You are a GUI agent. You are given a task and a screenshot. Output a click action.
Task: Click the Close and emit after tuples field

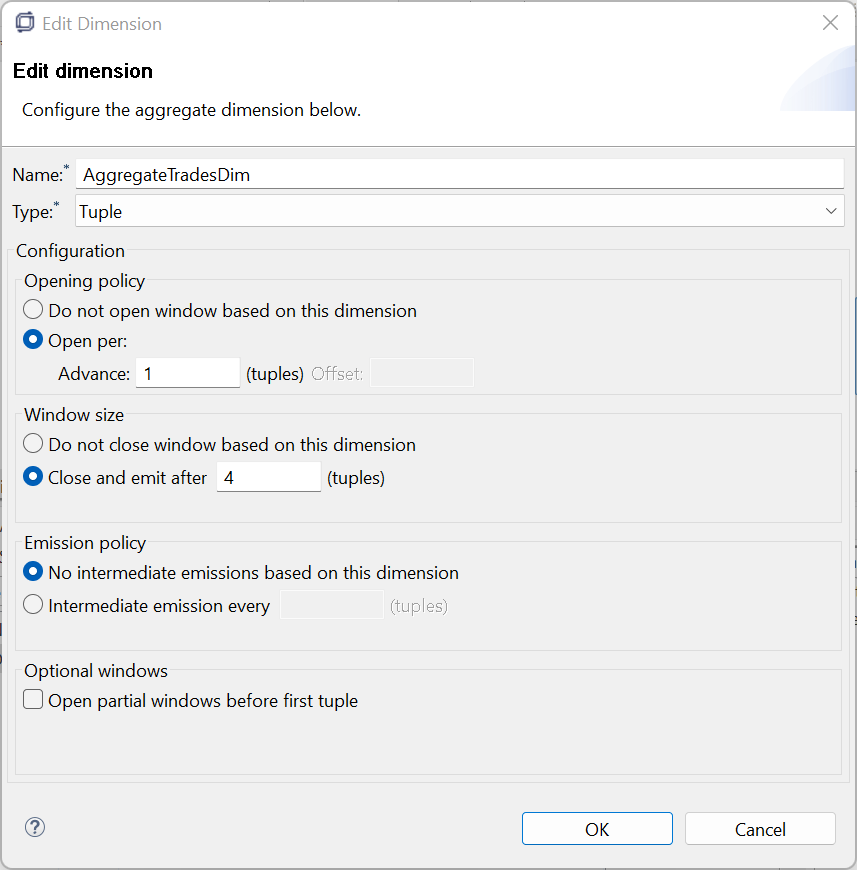[x=268, y=477]
